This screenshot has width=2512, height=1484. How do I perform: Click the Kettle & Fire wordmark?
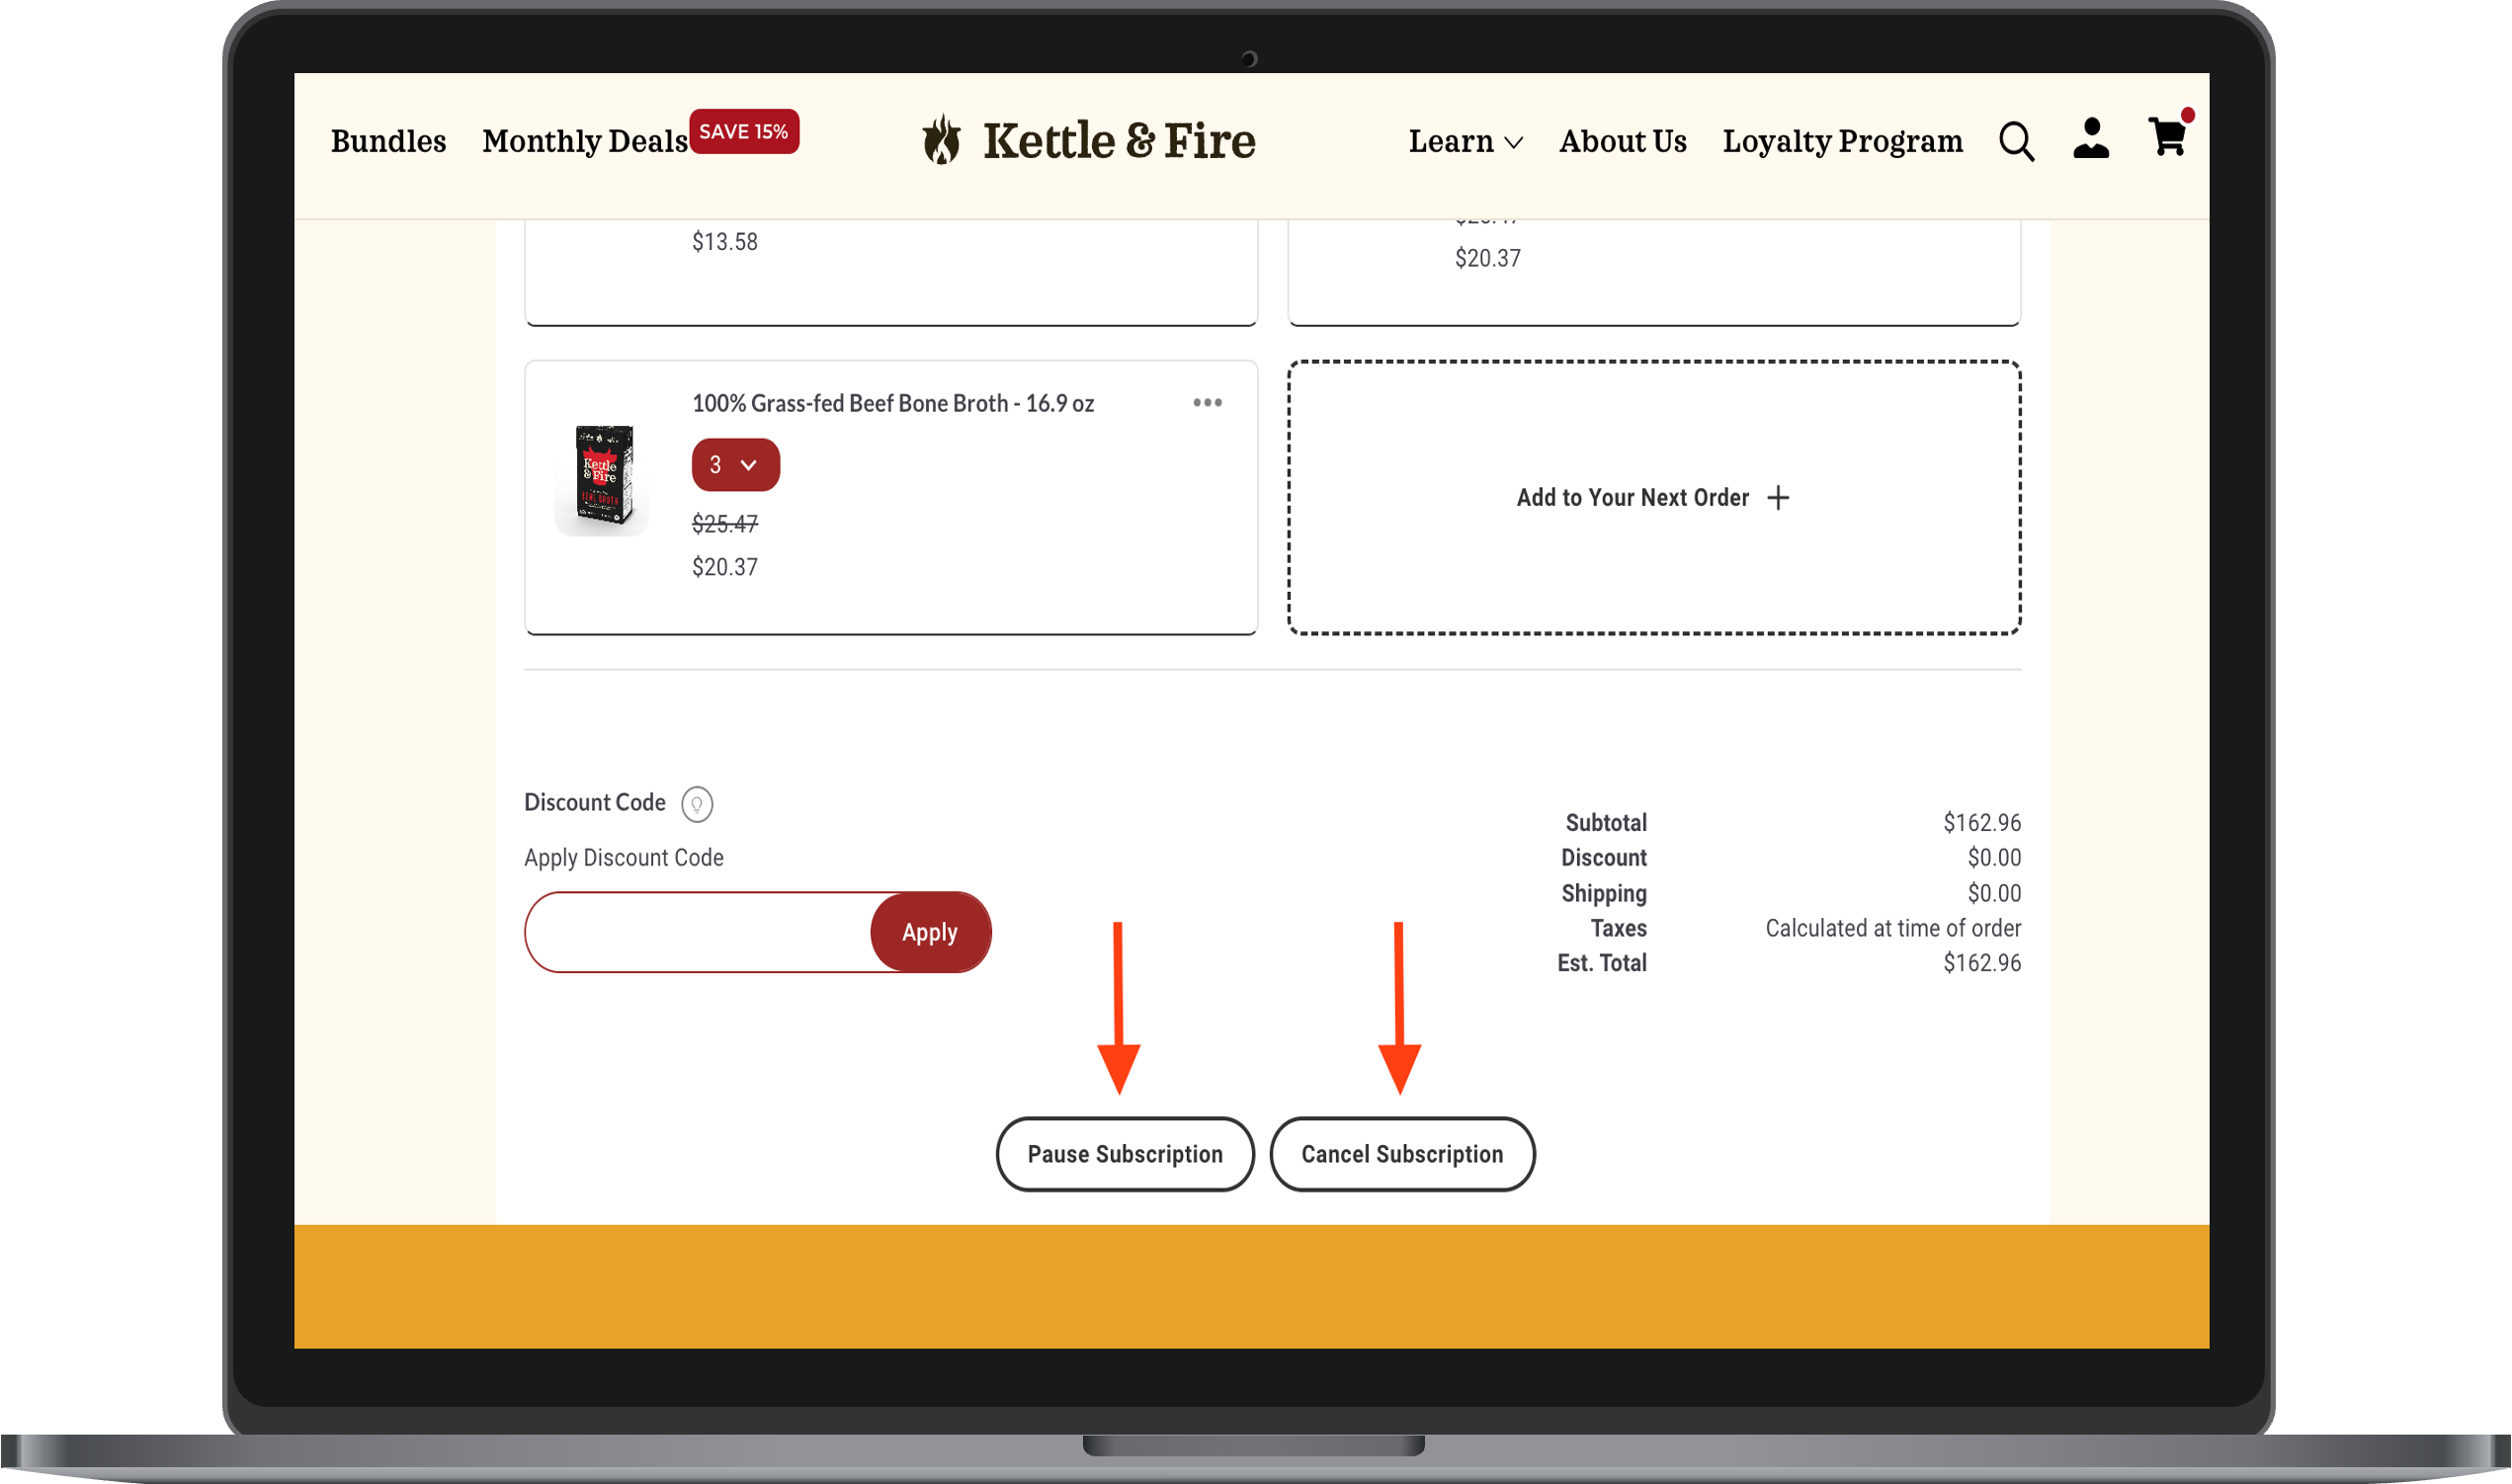1118,140
